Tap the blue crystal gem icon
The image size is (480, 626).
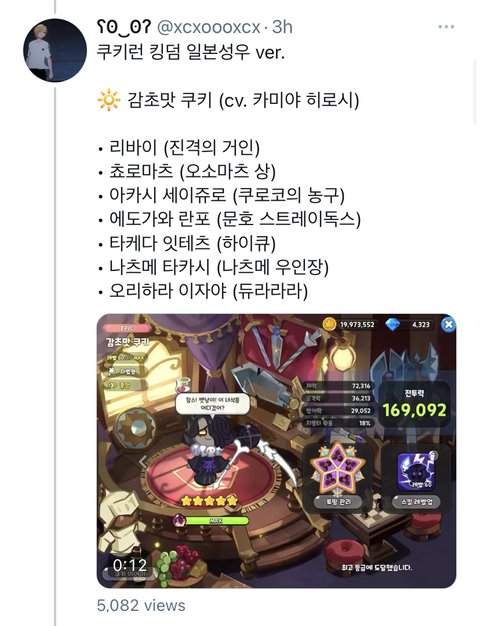[393, 324]
